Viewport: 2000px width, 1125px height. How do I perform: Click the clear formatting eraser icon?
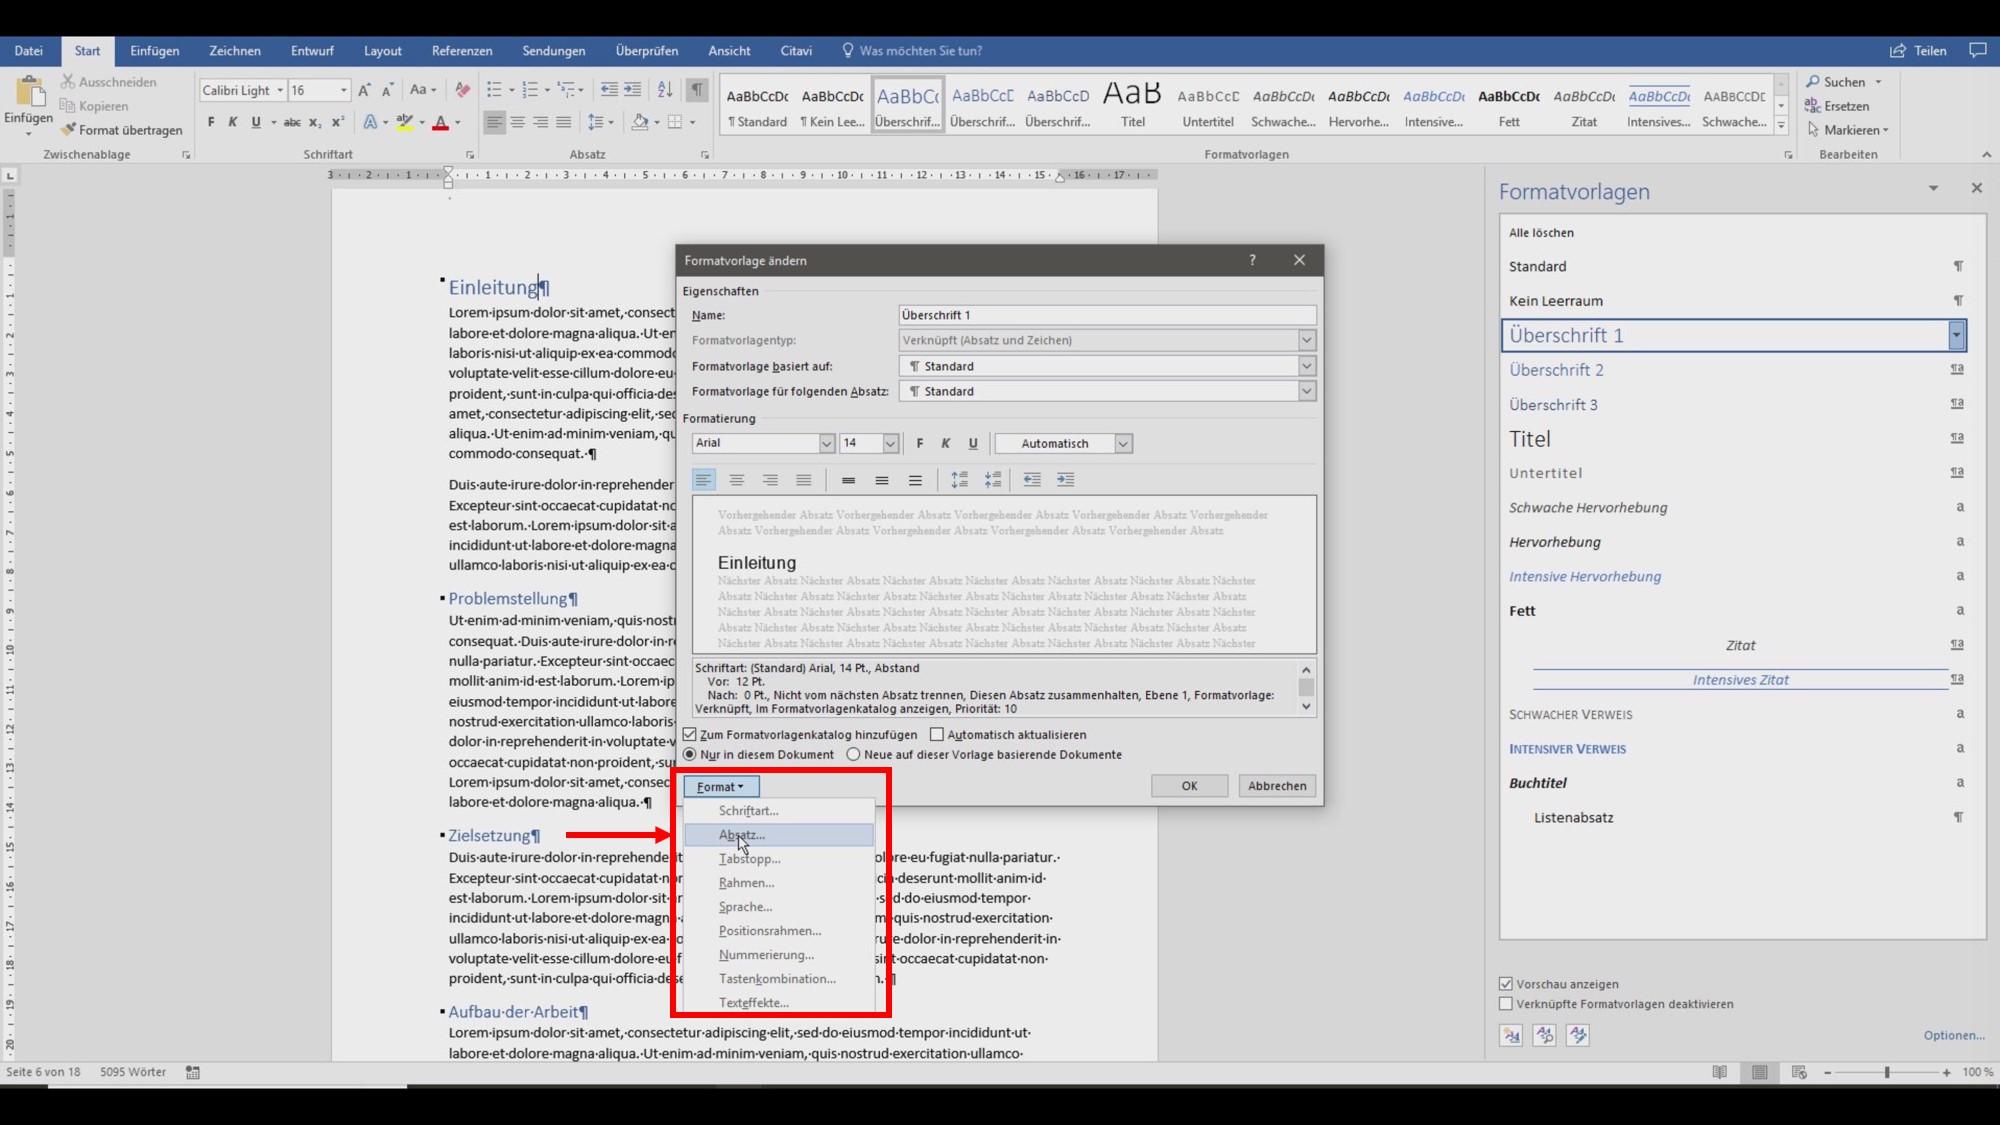[462, 90]
